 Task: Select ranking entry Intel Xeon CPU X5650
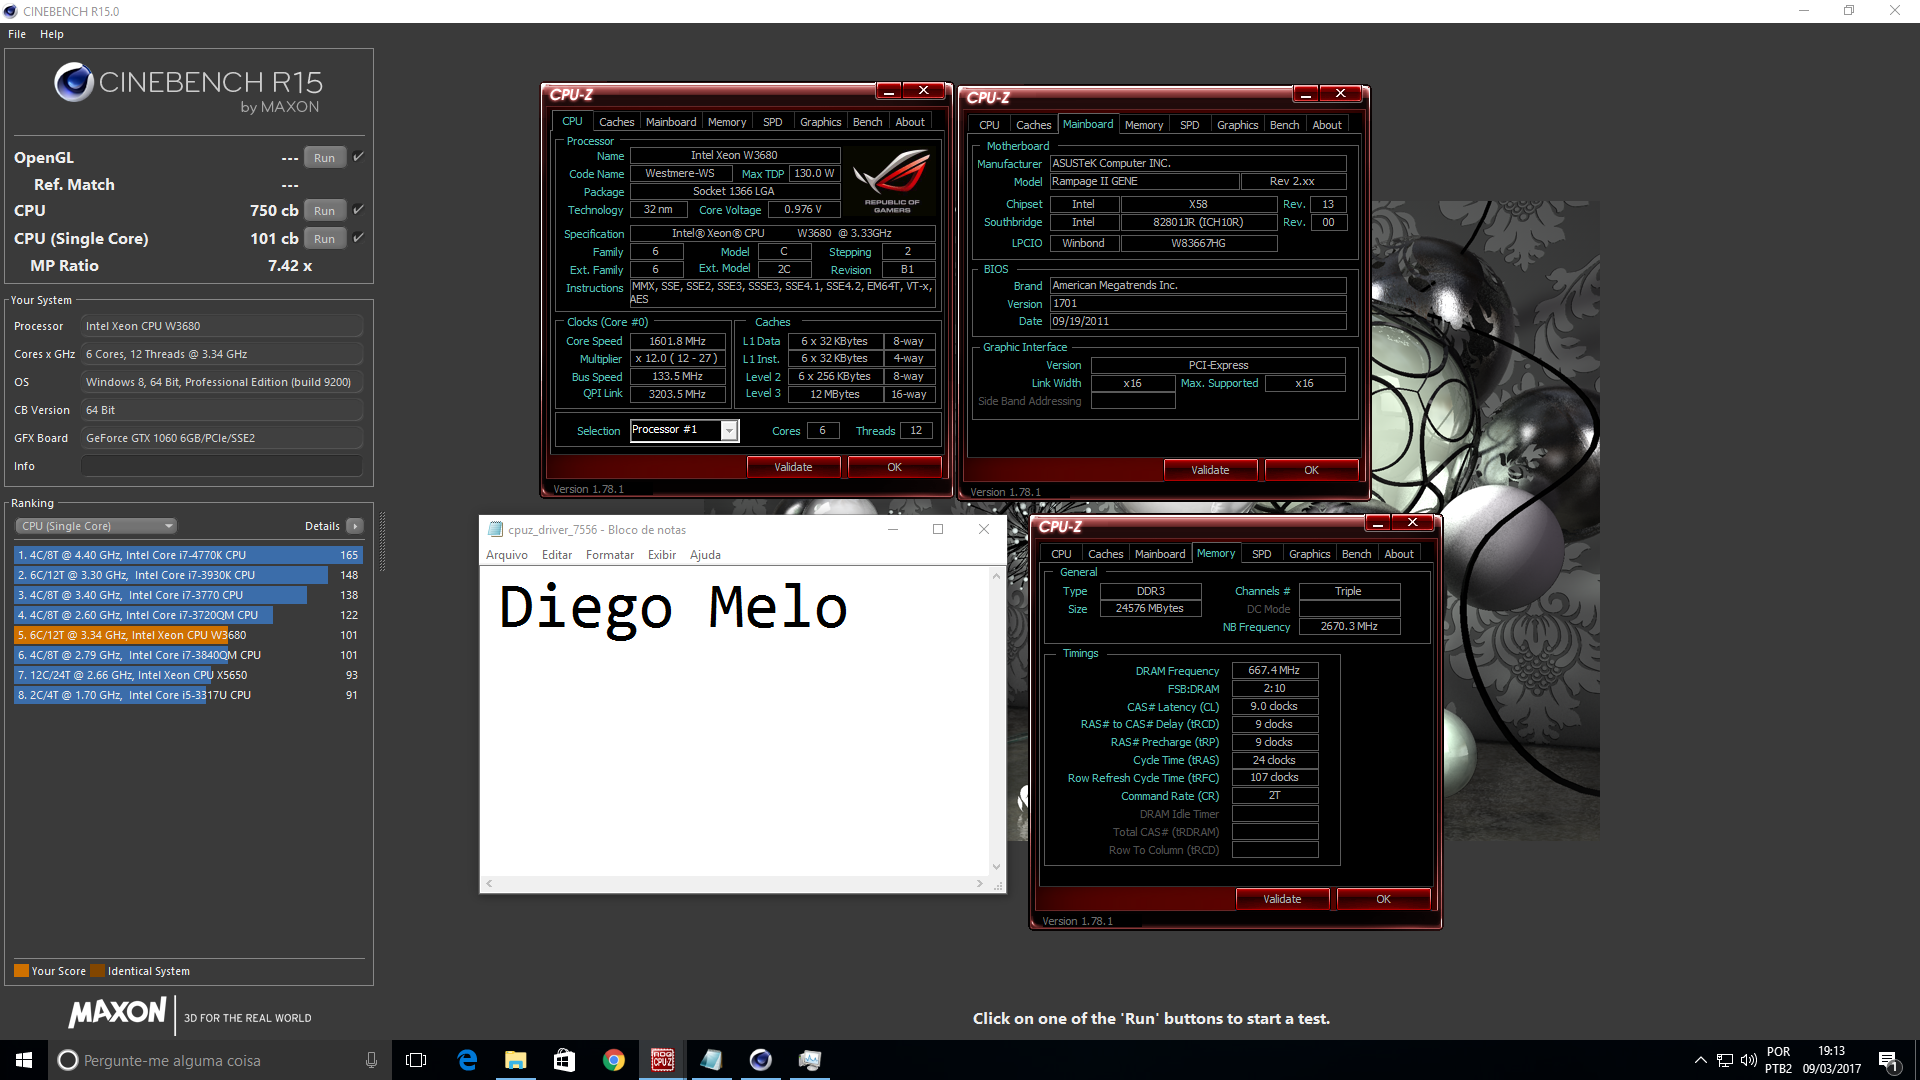(x=188, y=675)
